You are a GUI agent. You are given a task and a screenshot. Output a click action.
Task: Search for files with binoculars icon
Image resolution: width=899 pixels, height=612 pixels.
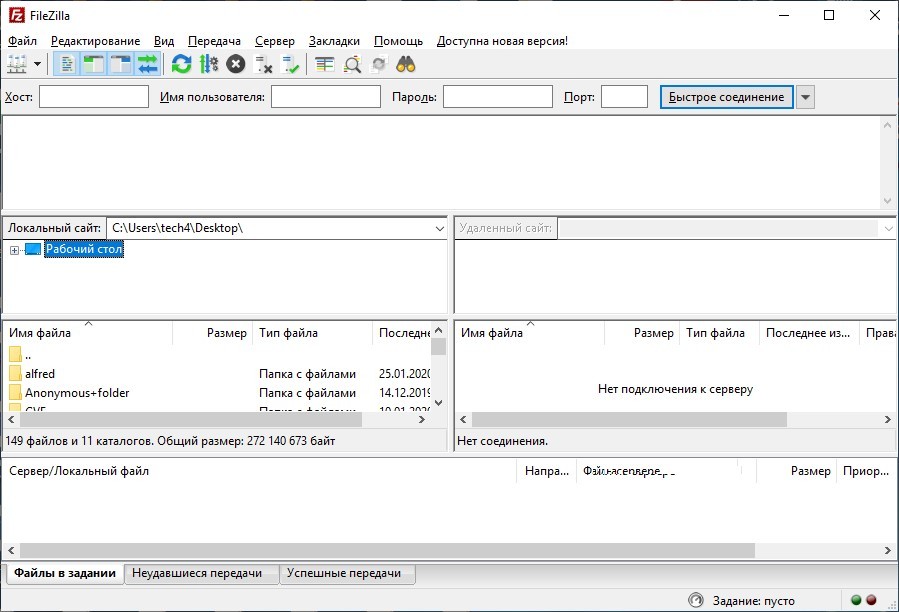pyautogui.click(x=406, y=64)
